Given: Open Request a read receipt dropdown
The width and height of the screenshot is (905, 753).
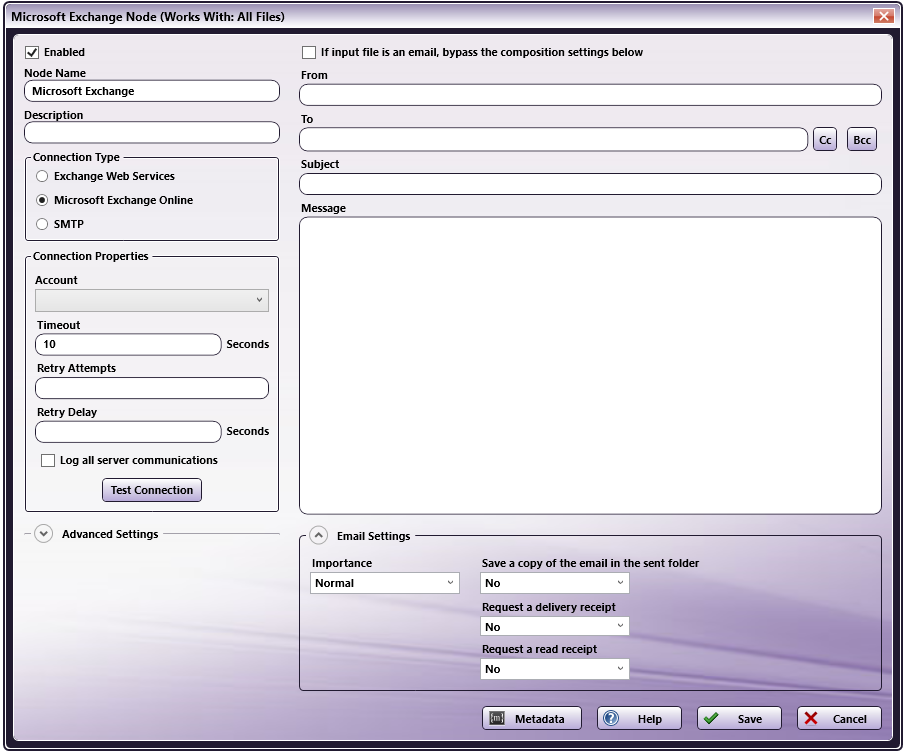Looking at the screenshot, I should pos(555,669).
